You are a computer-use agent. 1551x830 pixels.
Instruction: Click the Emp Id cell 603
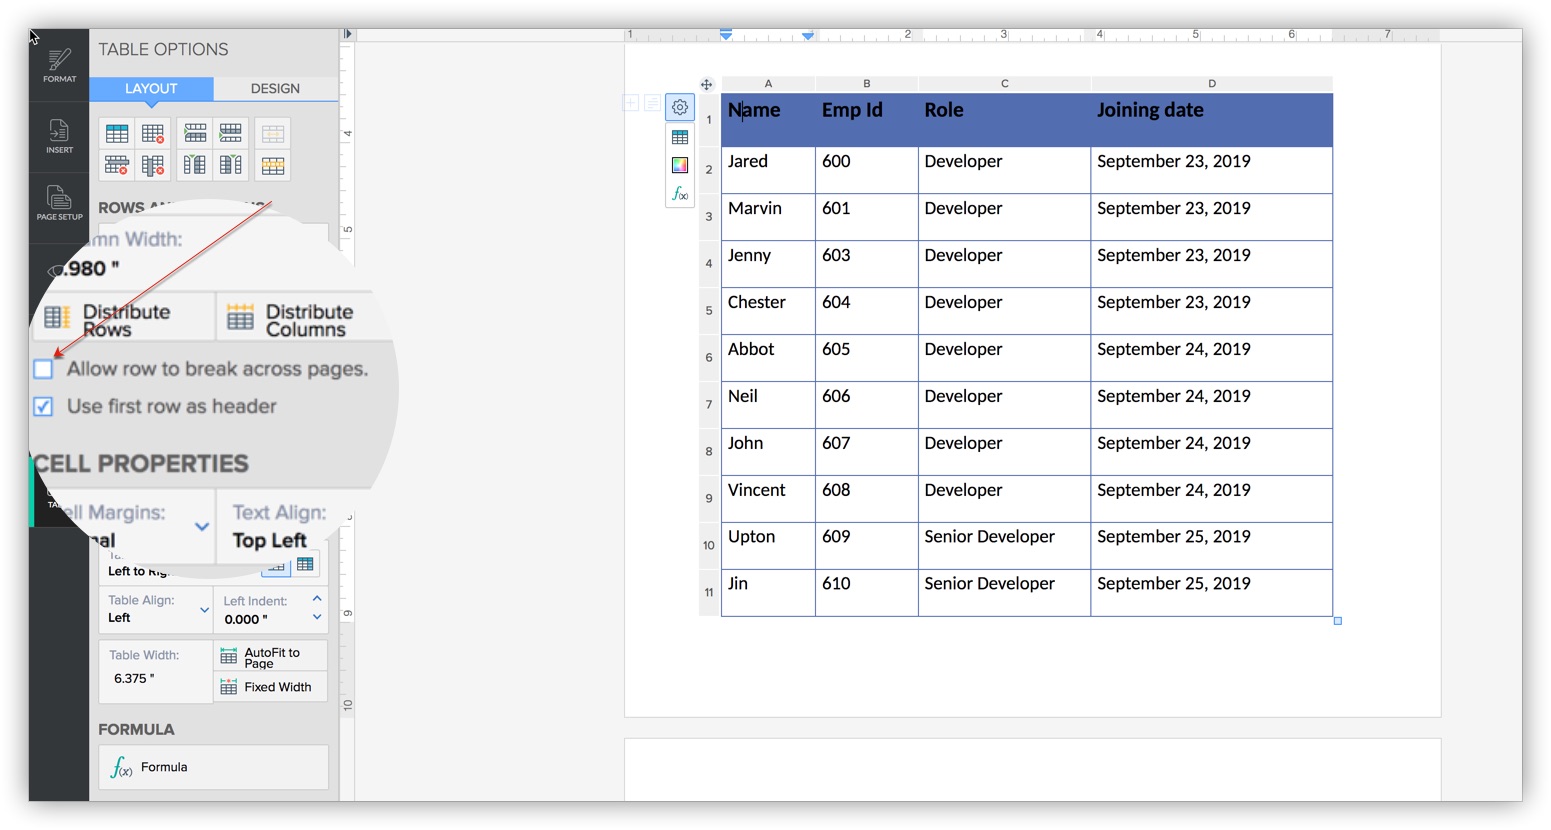pyautogui.click(x=866, y=264)
